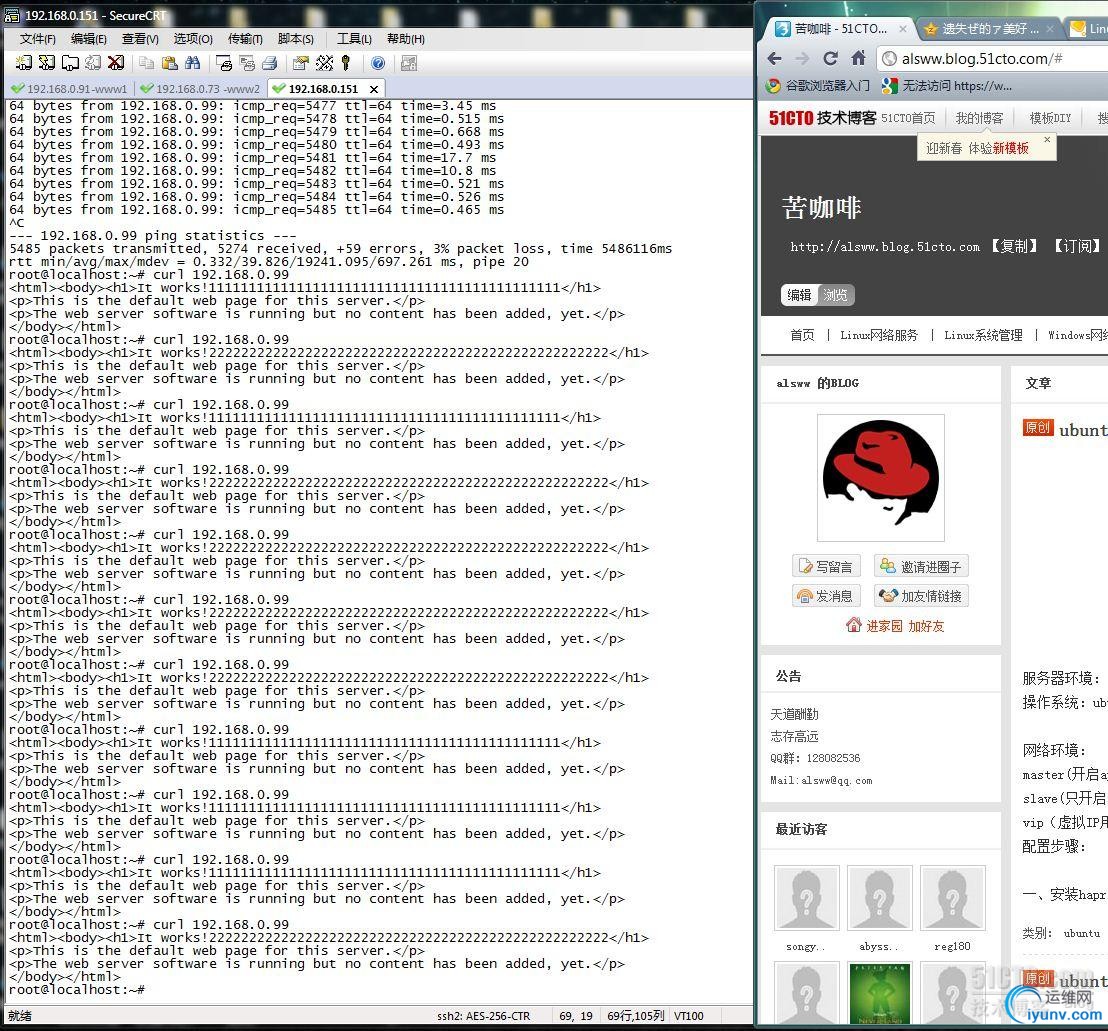The height and width of the screenshot is (1031, 1108).
Task: Click the Paste clipboard icon
Action: [170, 64]
